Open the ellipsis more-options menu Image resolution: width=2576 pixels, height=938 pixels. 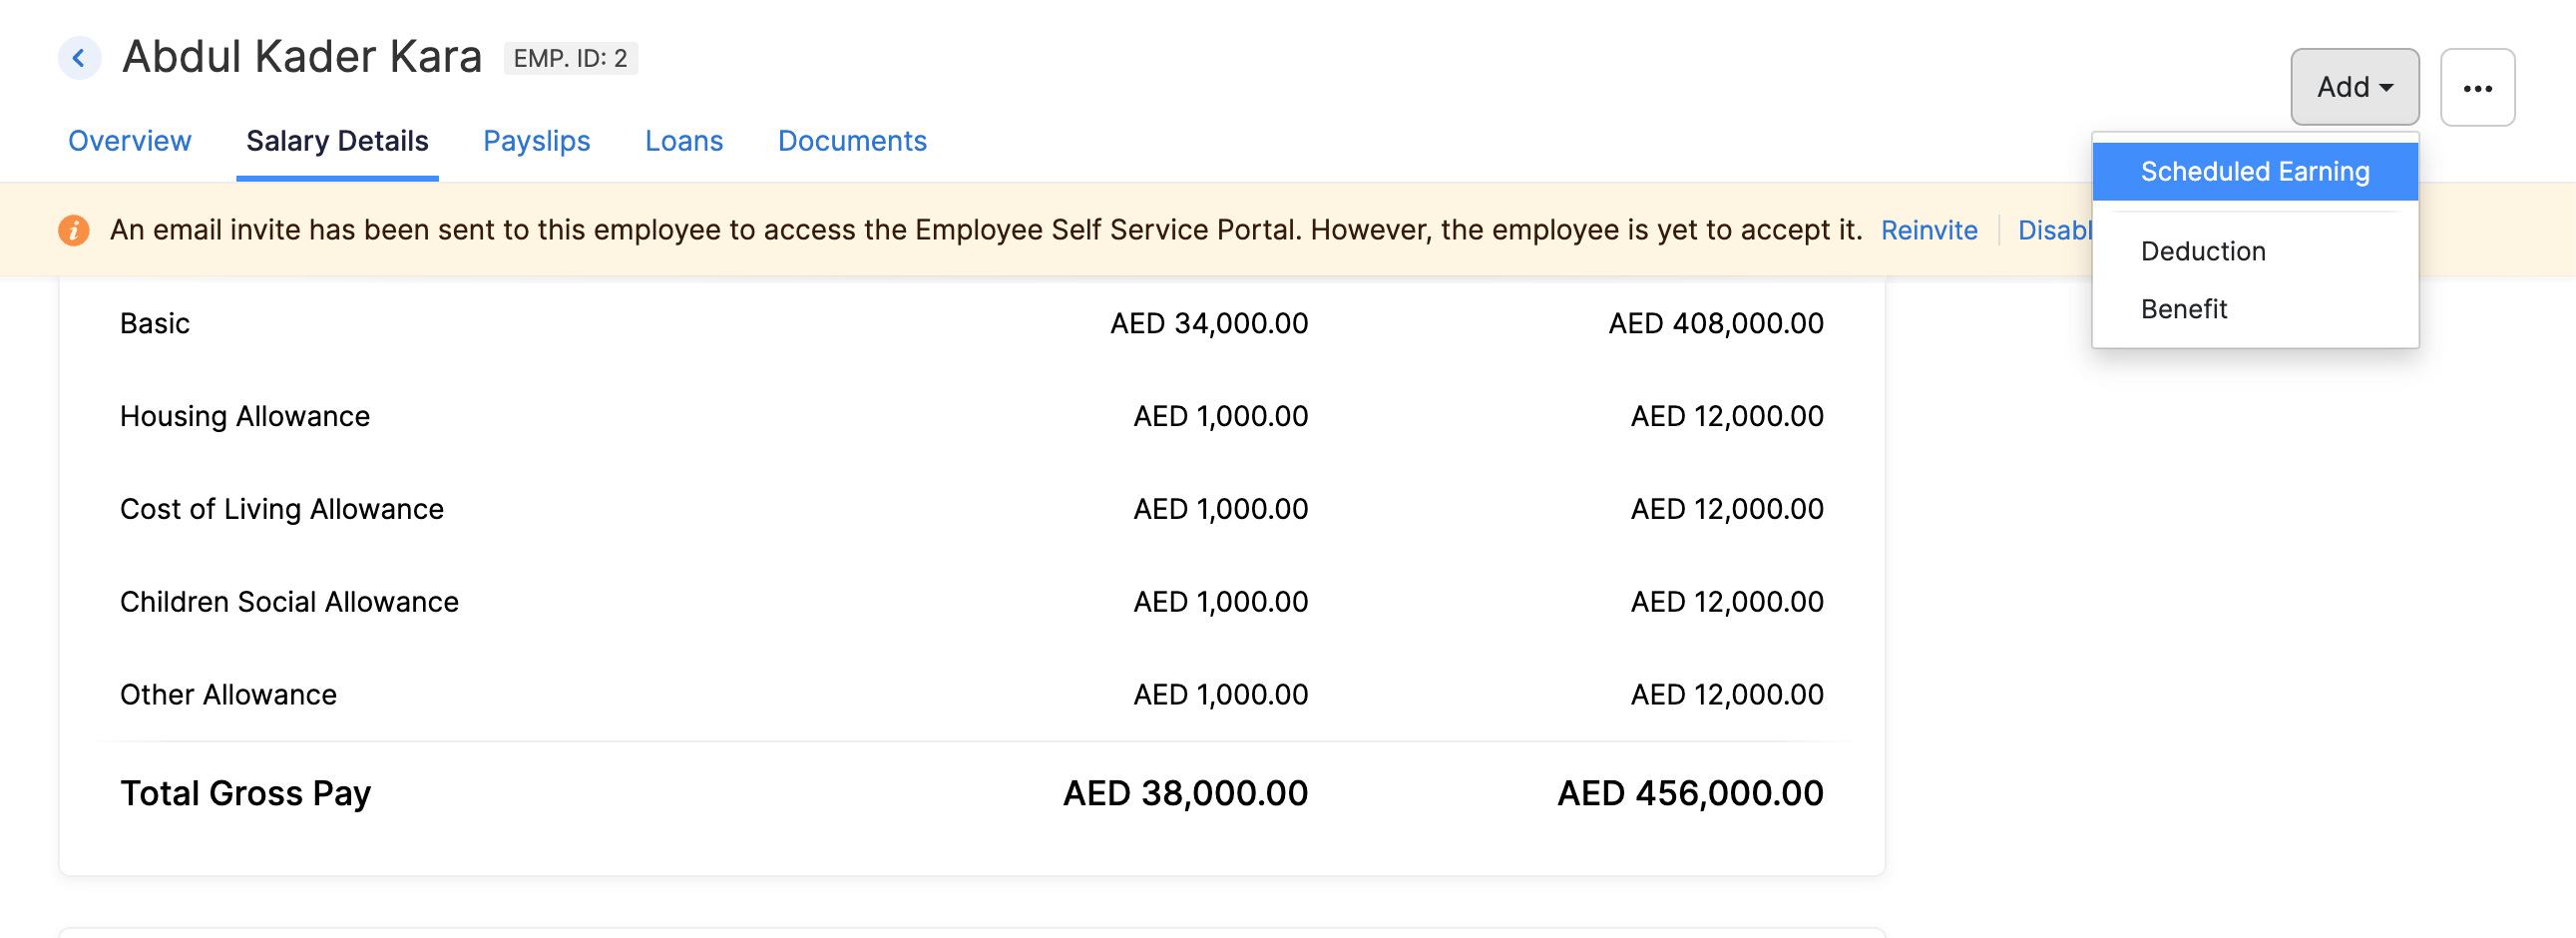point(2477,87)
